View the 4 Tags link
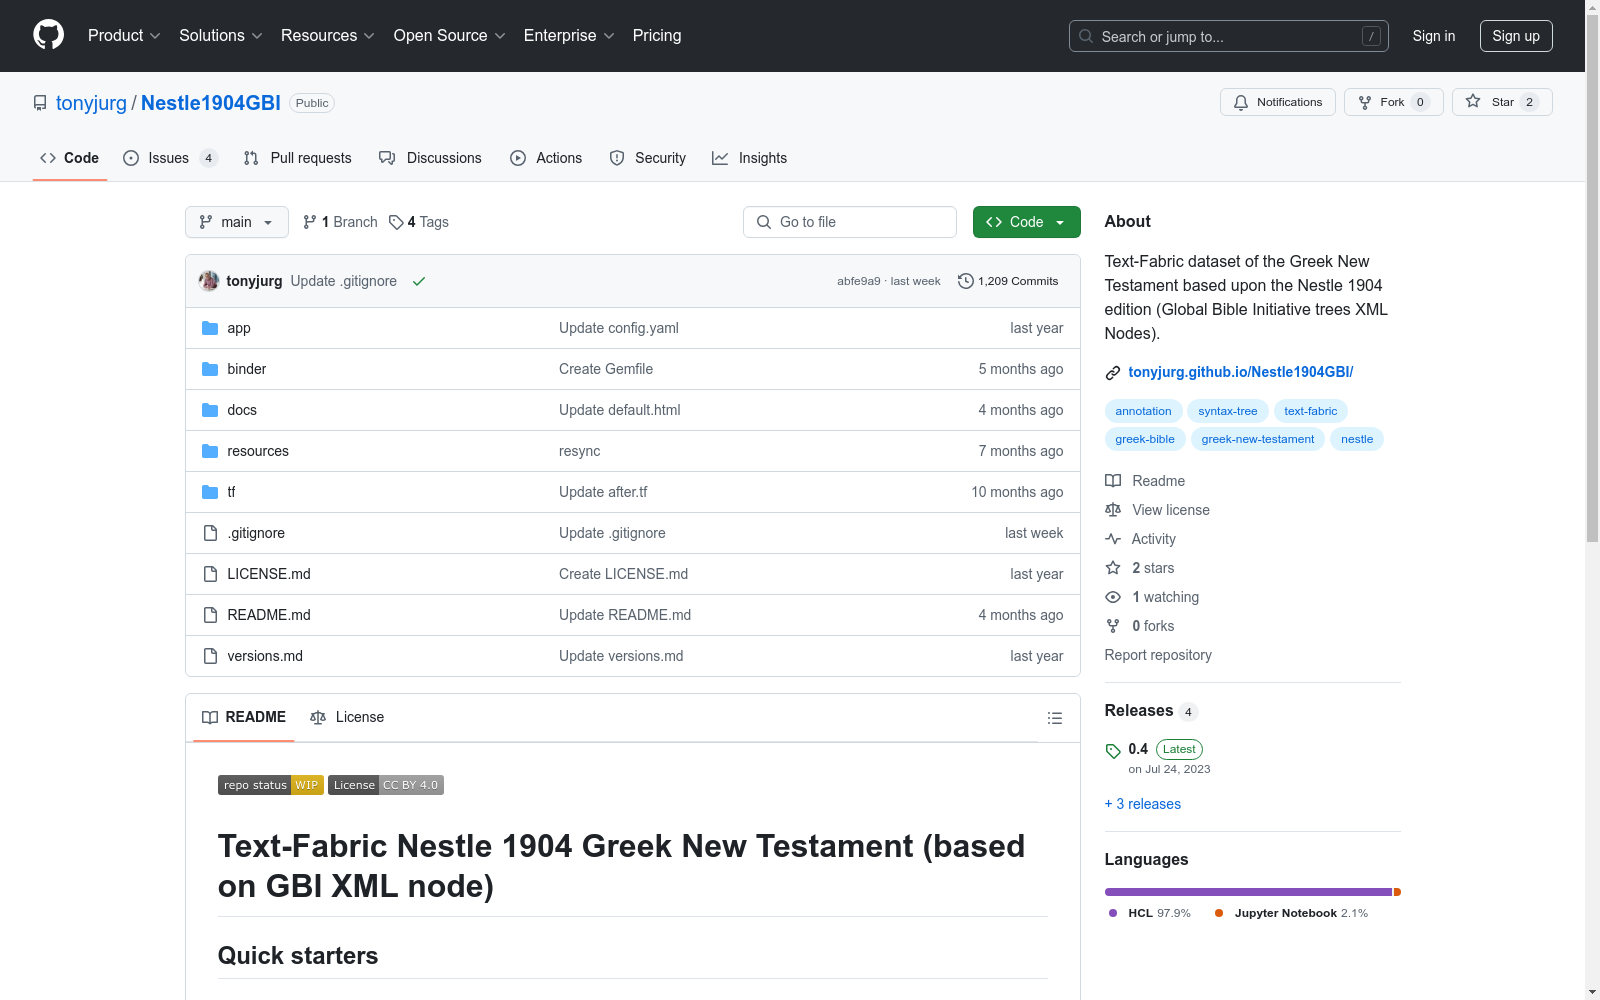 click(419, 222)
